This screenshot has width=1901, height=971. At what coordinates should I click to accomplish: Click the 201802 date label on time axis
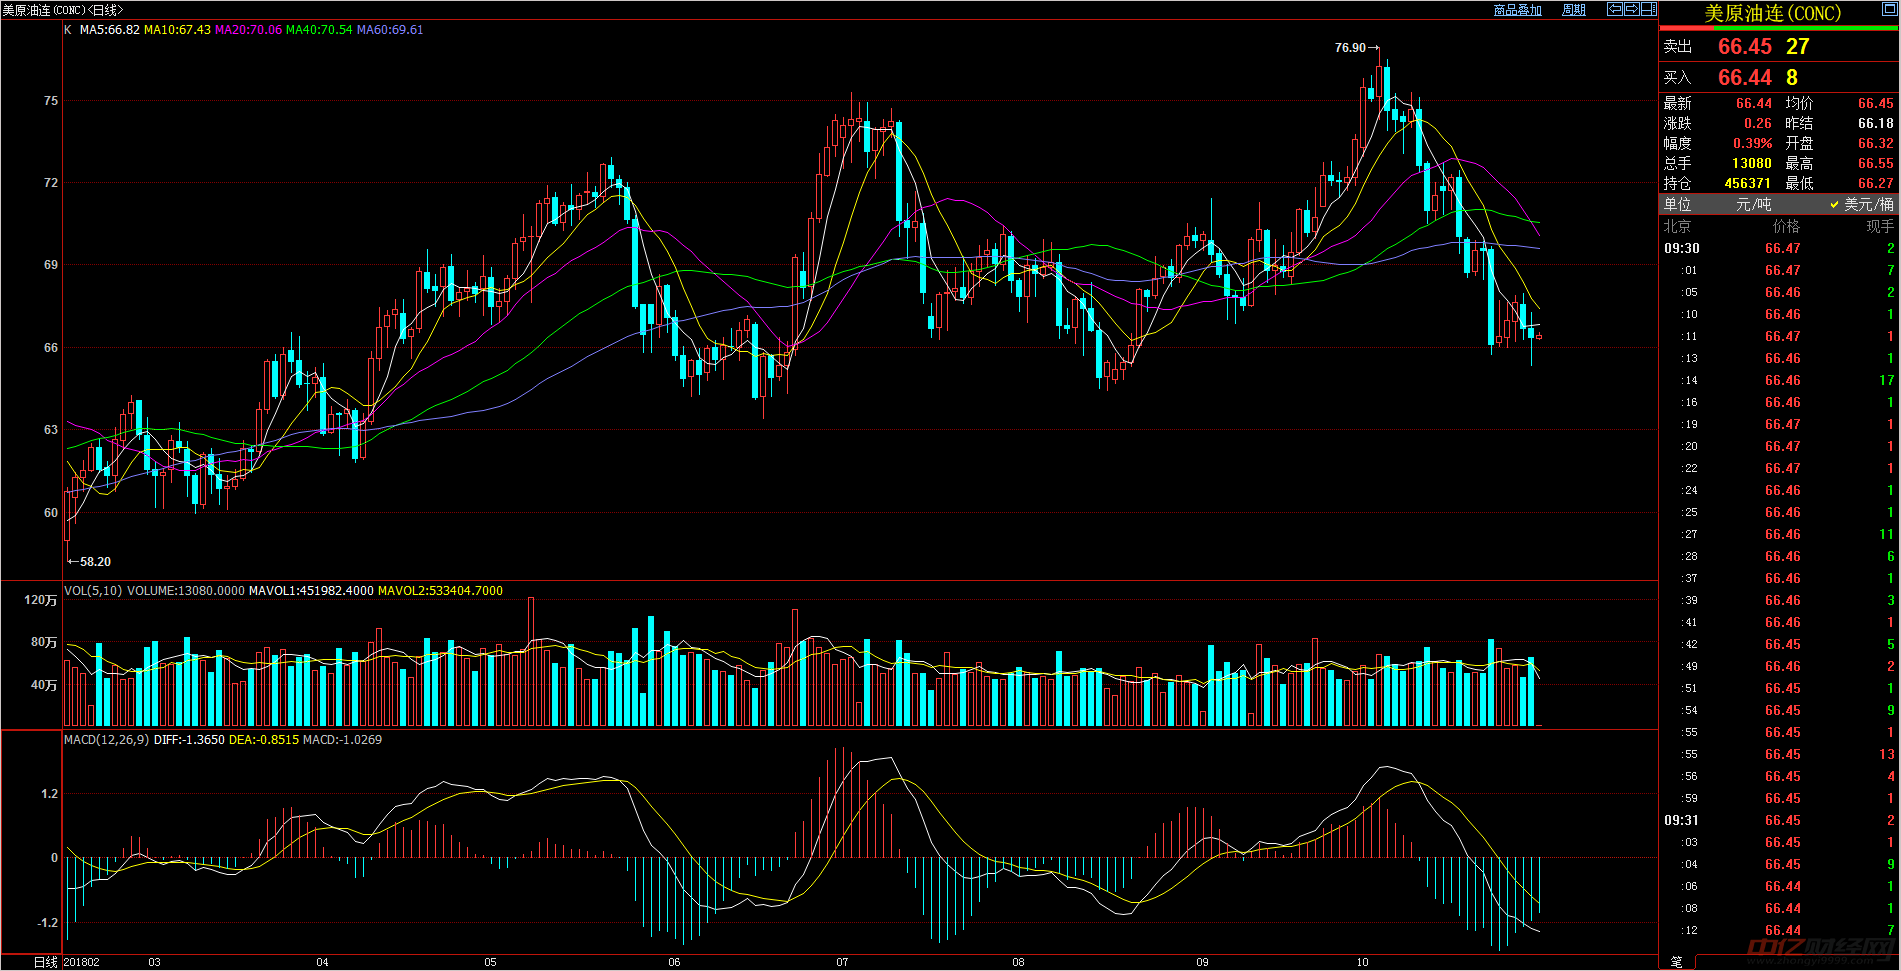tap(81, 962)
